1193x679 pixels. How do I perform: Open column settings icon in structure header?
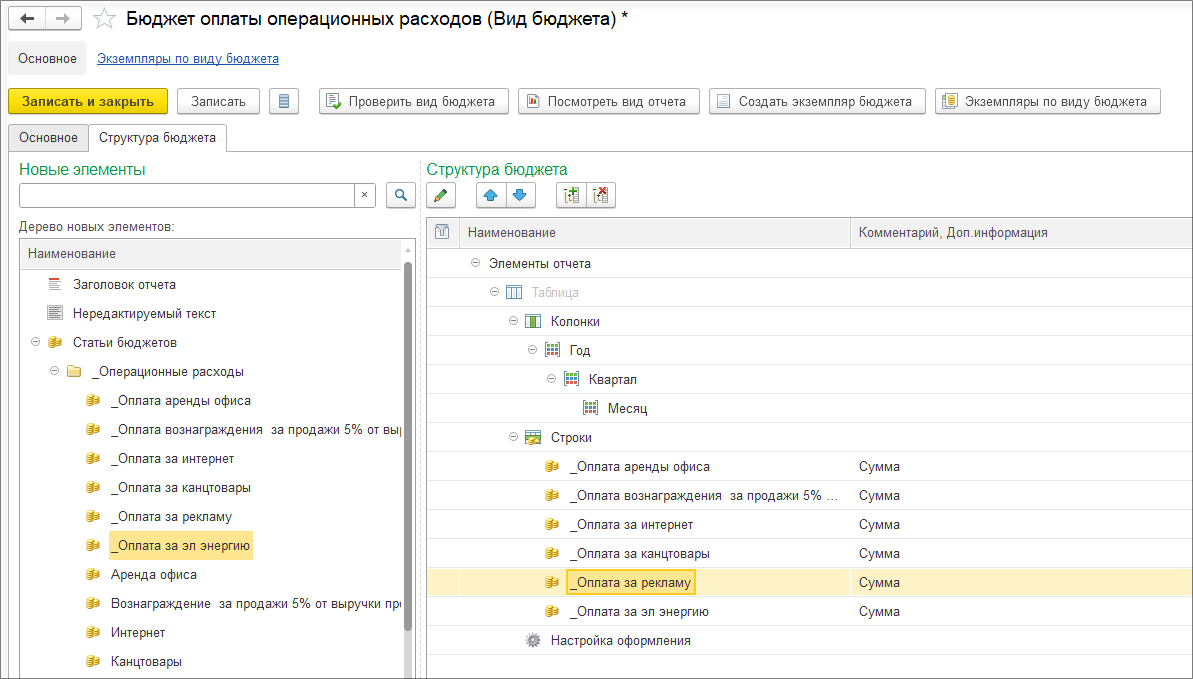pos(442,232)
